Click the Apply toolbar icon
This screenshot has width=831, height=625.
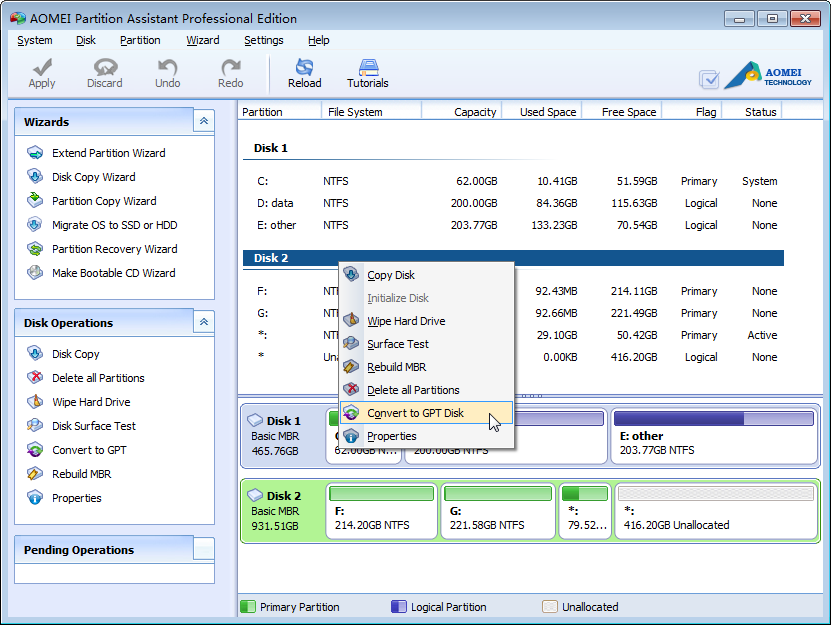[41, 72]
